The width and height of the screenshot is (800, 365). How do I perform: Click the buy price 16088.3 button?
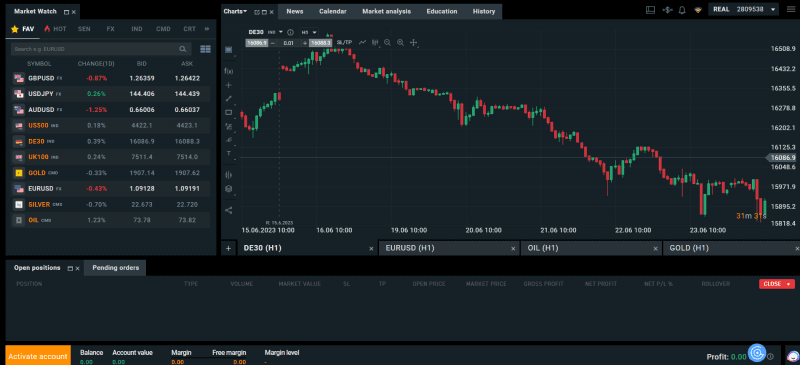pos(320,43)
